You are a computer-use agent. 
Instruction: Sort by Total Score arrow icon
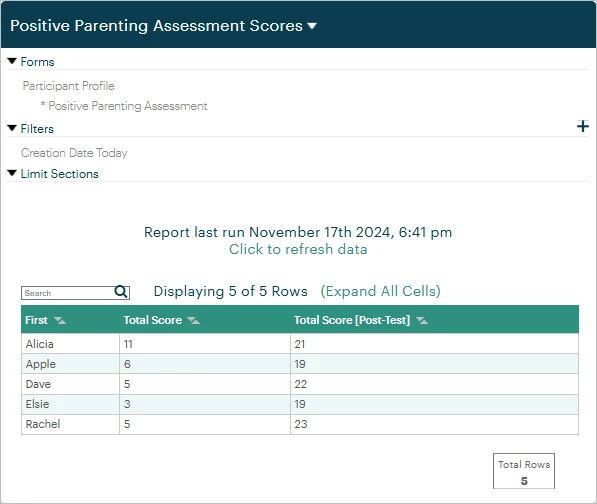pos(194,320)
